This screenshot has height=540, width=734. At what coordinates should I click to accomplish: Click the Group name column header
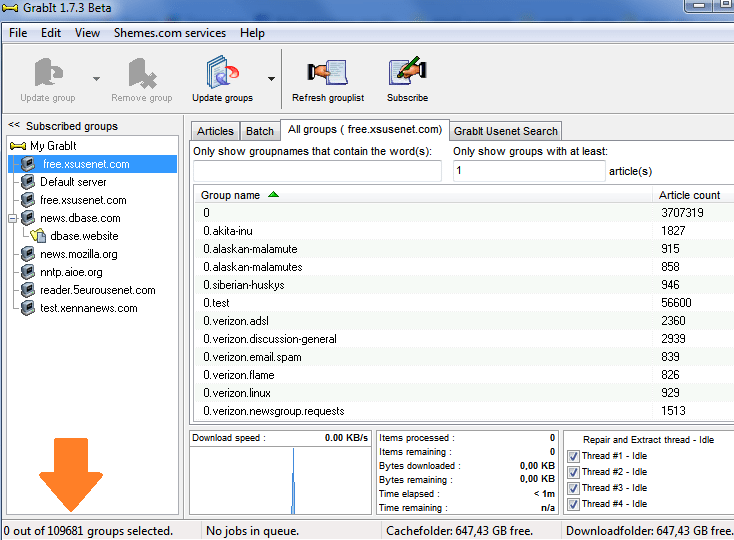click(x=423, y=195)
